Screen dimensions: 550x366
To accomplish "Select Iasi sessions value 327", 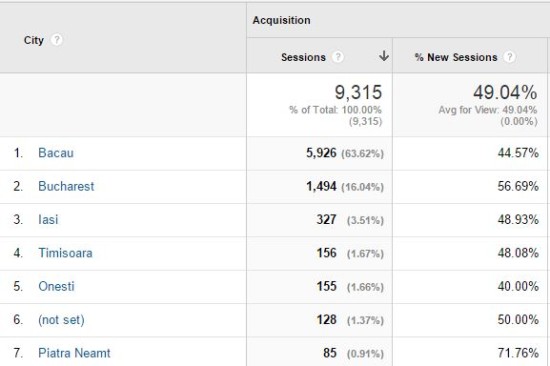I will click(x=326, y=220).
